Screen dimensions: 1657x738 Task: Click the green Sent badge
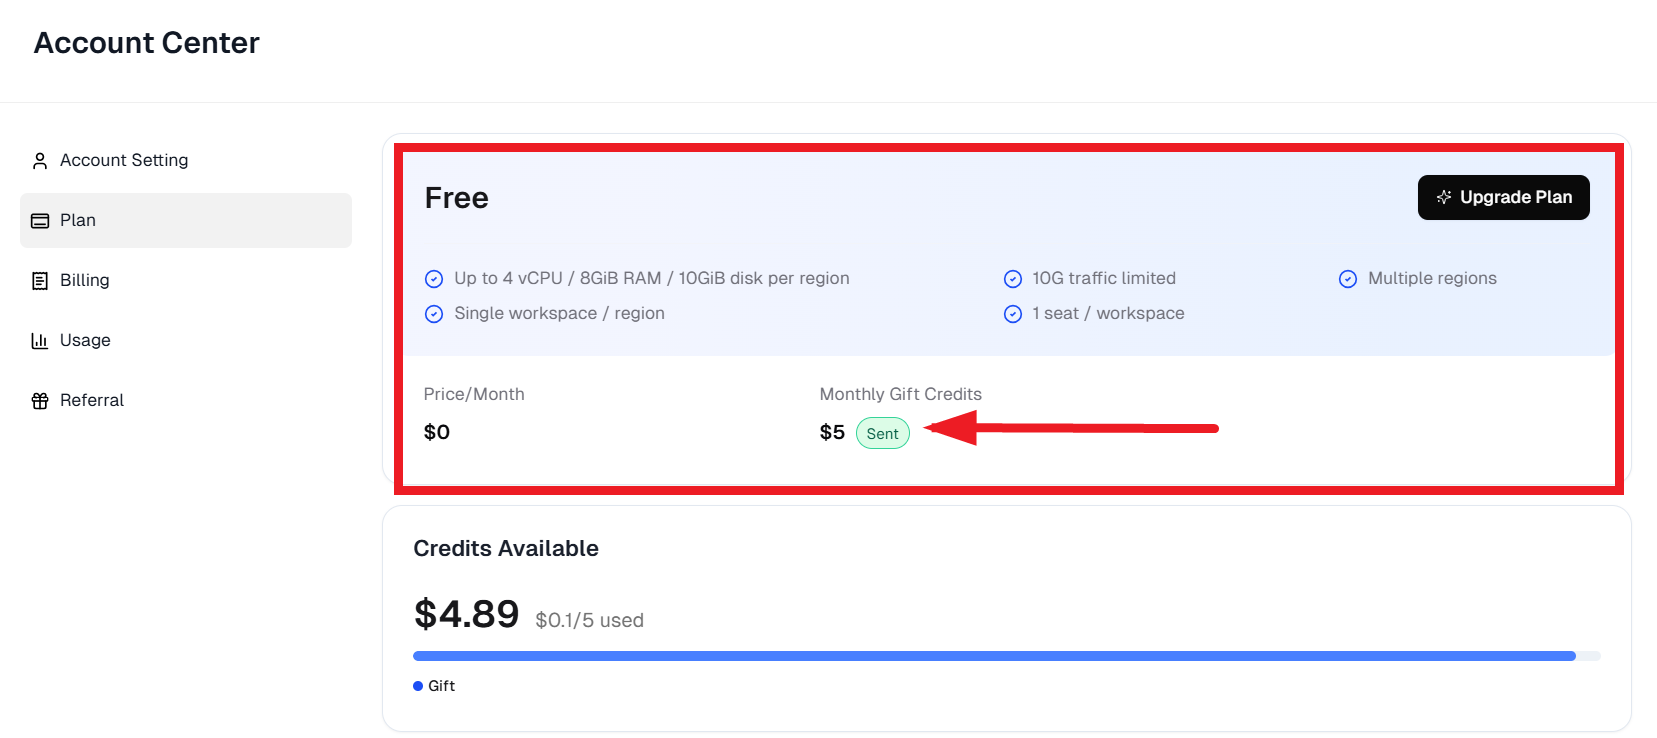click(x=882, y=433)
